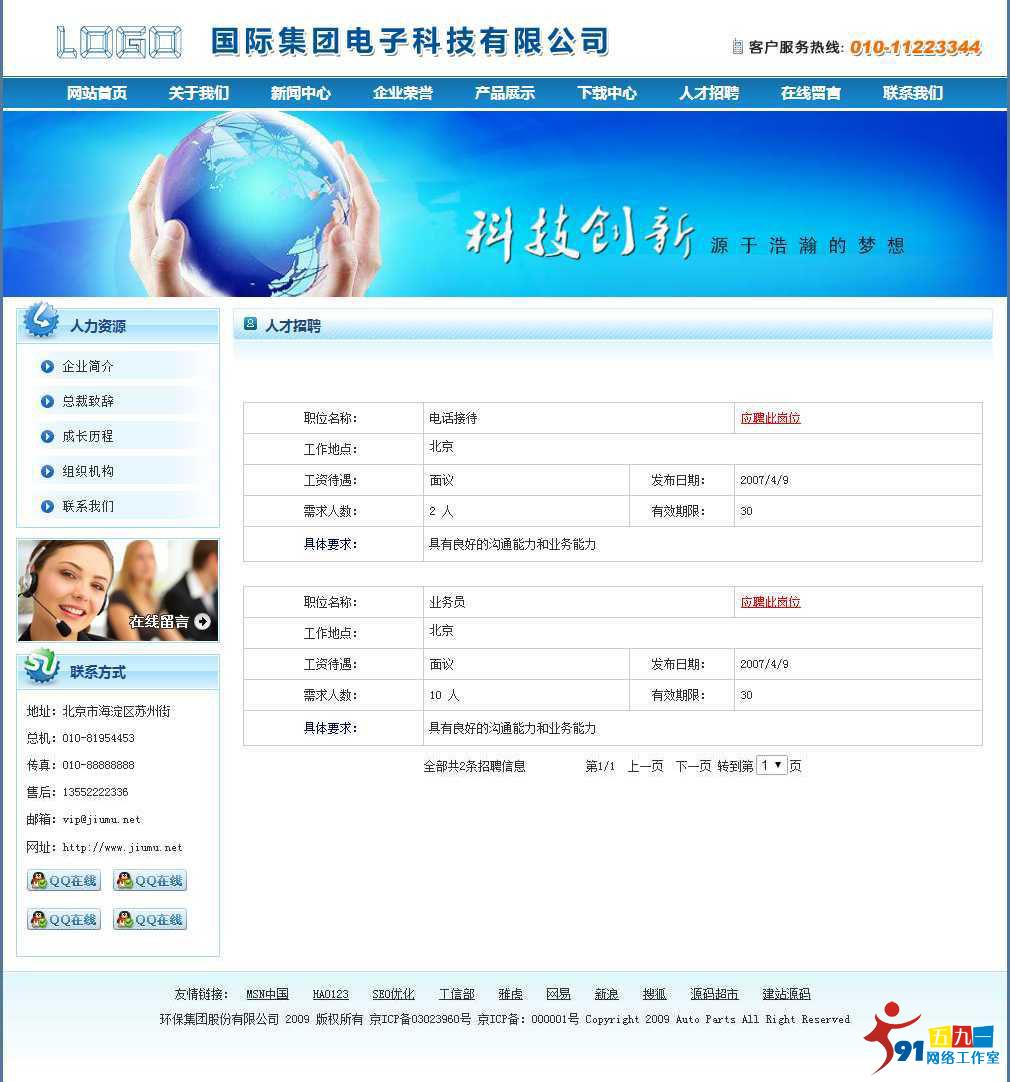
Task: Click the bullet arrow before 组织机构
Action: (x=47, y=471)
